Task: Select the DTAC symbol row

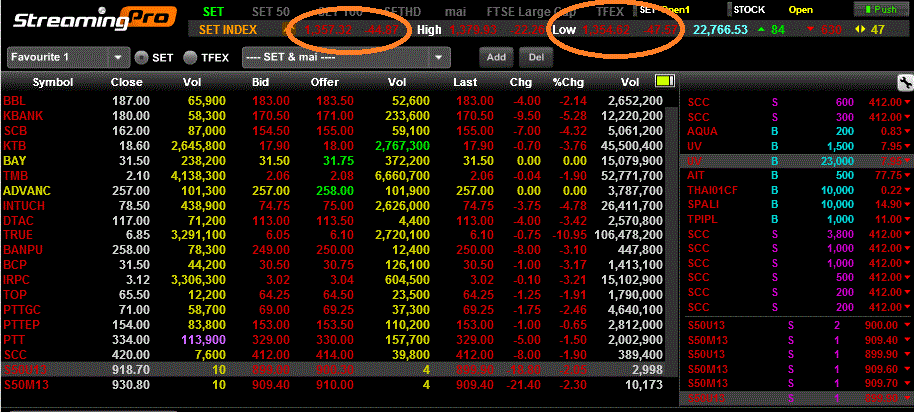Action: click(x=333, y=221)
